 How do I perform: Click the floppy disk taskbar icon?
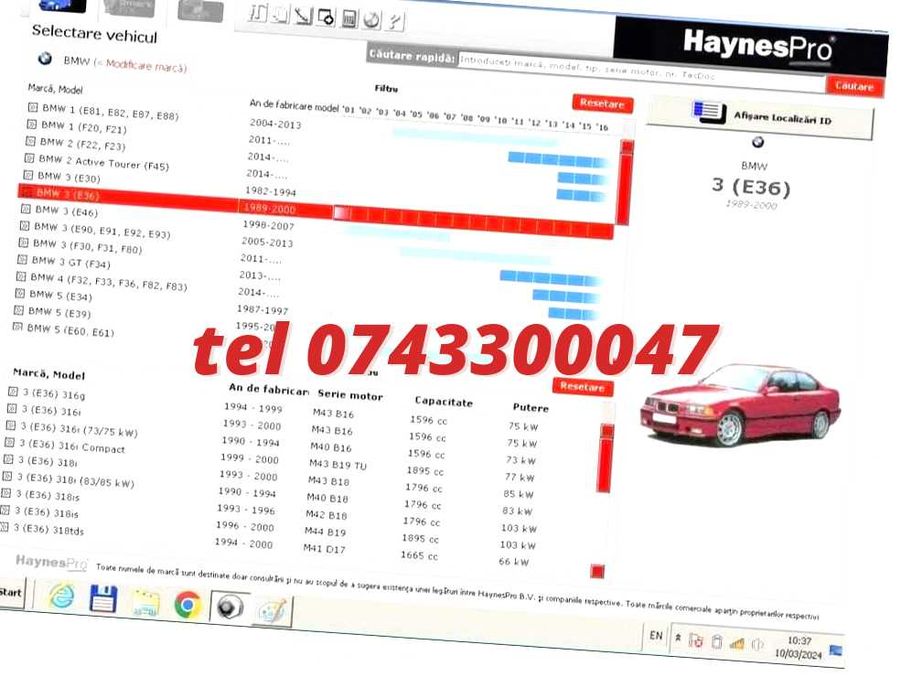click(x=104, y=599)
